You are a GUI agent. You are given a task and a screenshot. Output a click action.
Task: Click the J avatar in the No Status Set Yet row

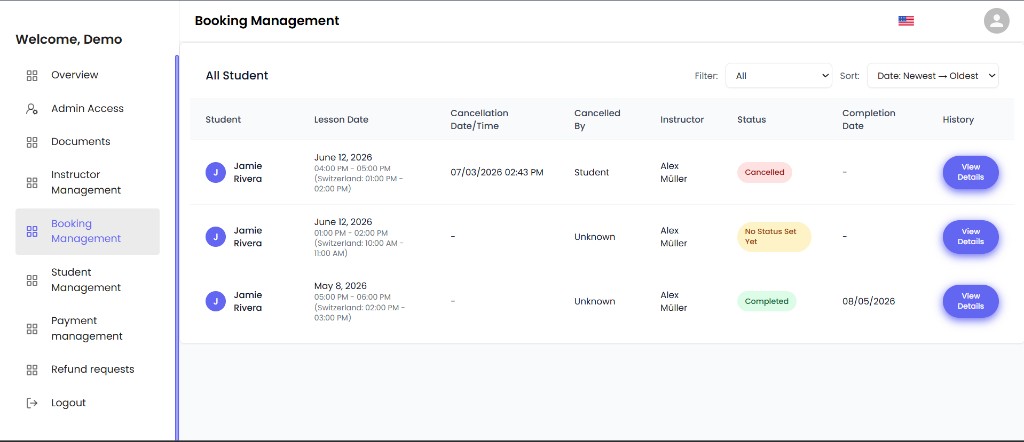(216, 237)
